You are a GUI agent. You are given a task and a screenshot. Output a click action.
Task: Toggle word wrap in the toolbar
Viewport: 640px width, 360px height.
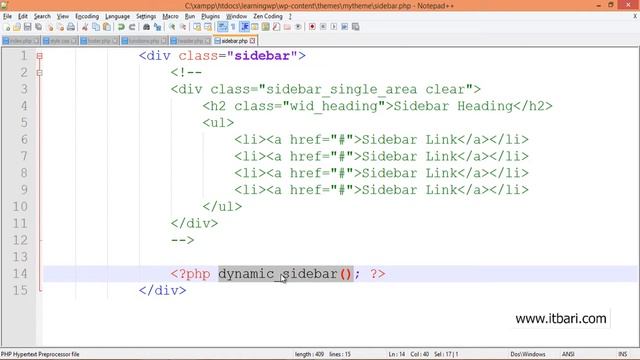[x=222, y=27]
